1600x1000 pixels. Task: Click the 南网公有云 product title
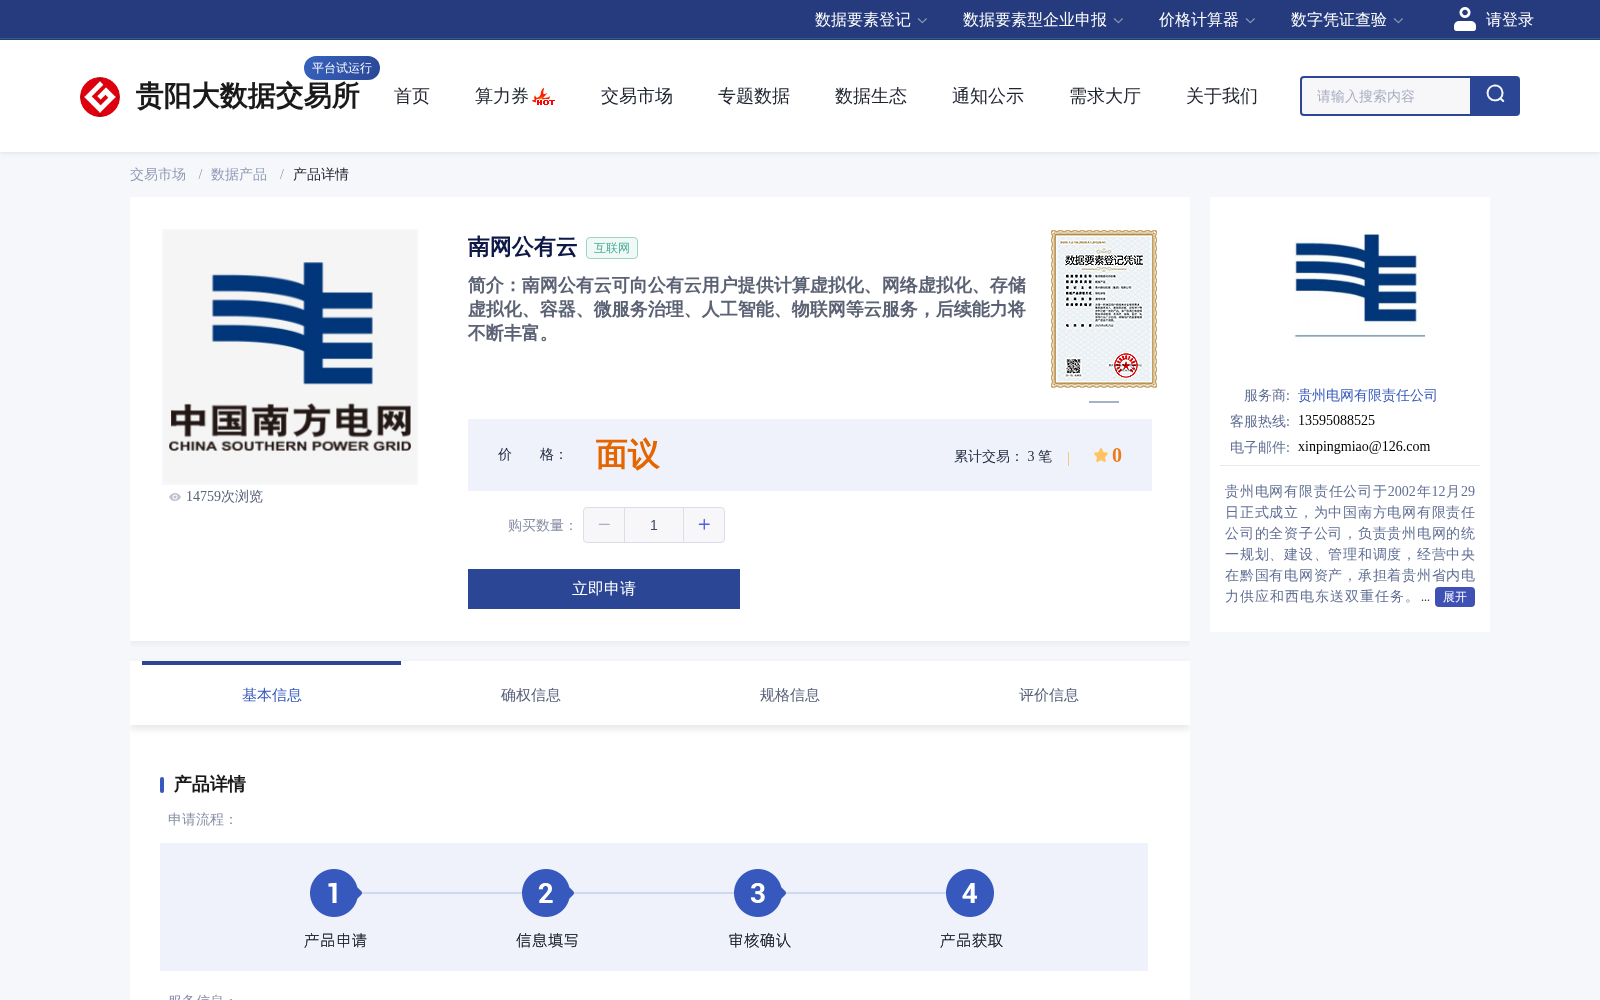(522, 247)
